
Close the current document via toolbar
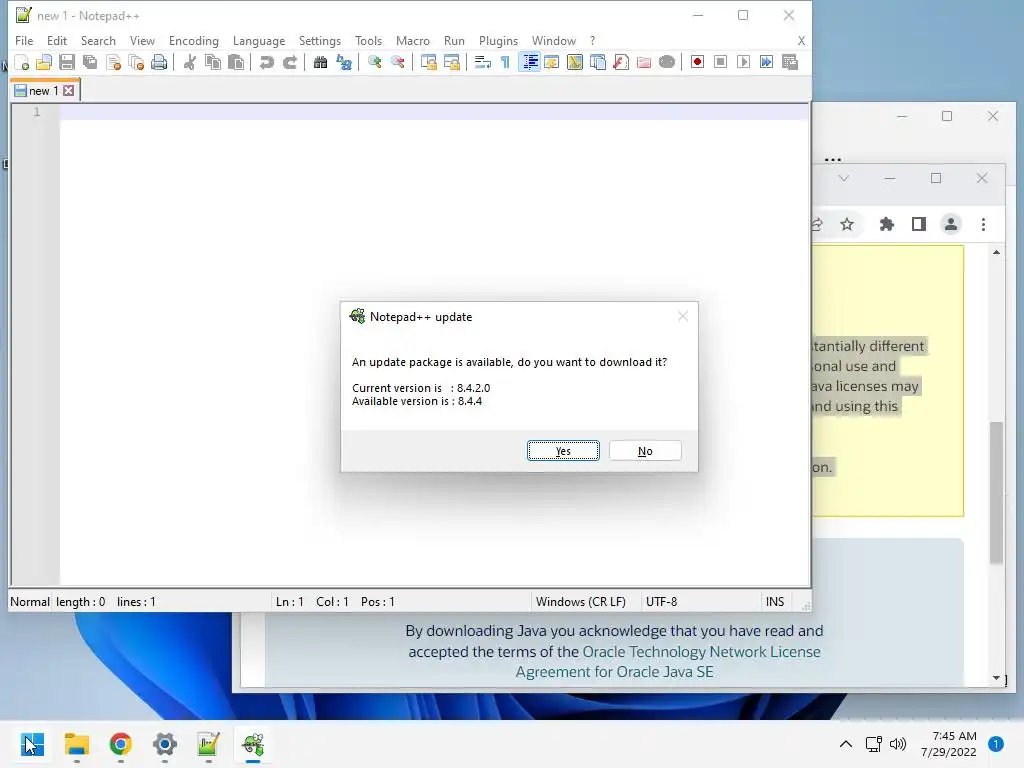(x=113, y=62)
